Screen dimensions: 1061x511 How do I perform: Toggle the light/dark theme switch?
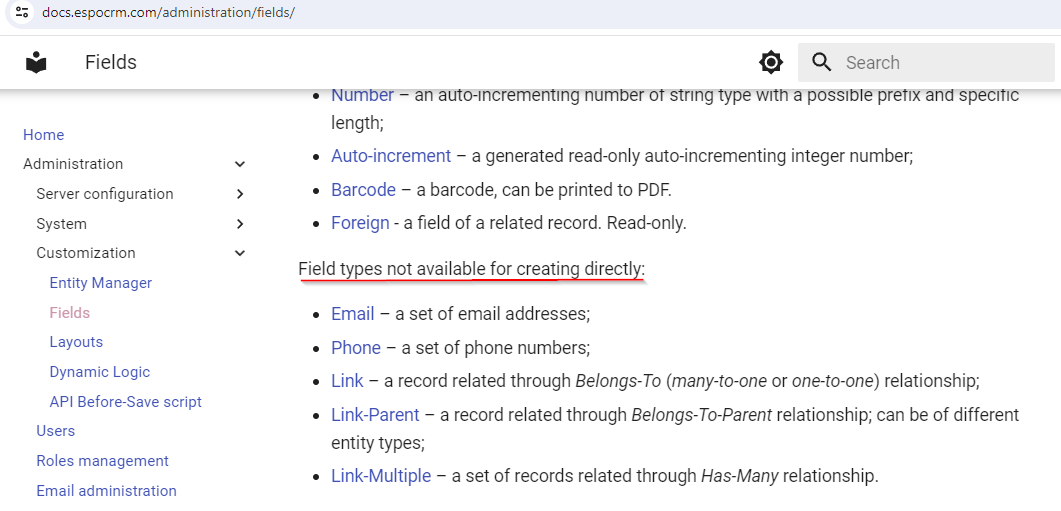(x=771, y=62)
